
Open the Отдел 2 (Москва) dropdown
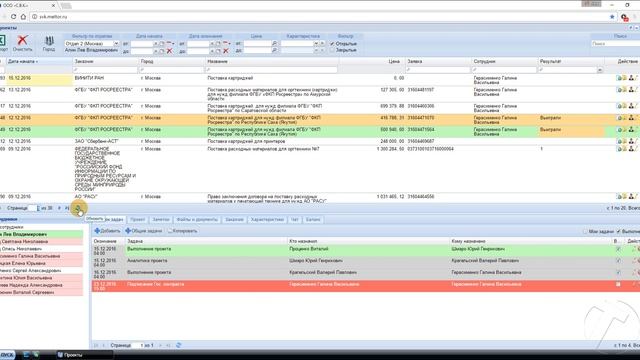[116, 43]
